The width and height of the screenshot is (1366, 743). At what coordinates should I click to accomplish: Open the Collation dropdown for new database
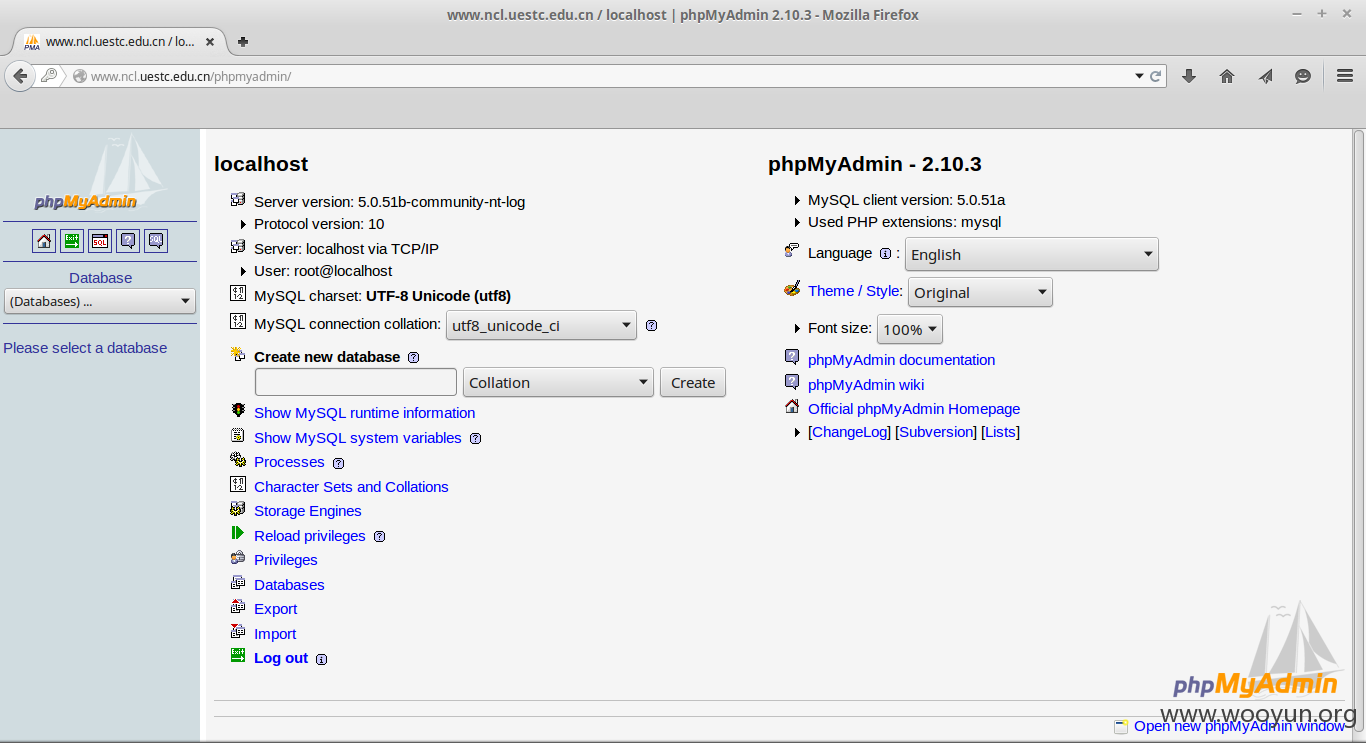[558, 383]
